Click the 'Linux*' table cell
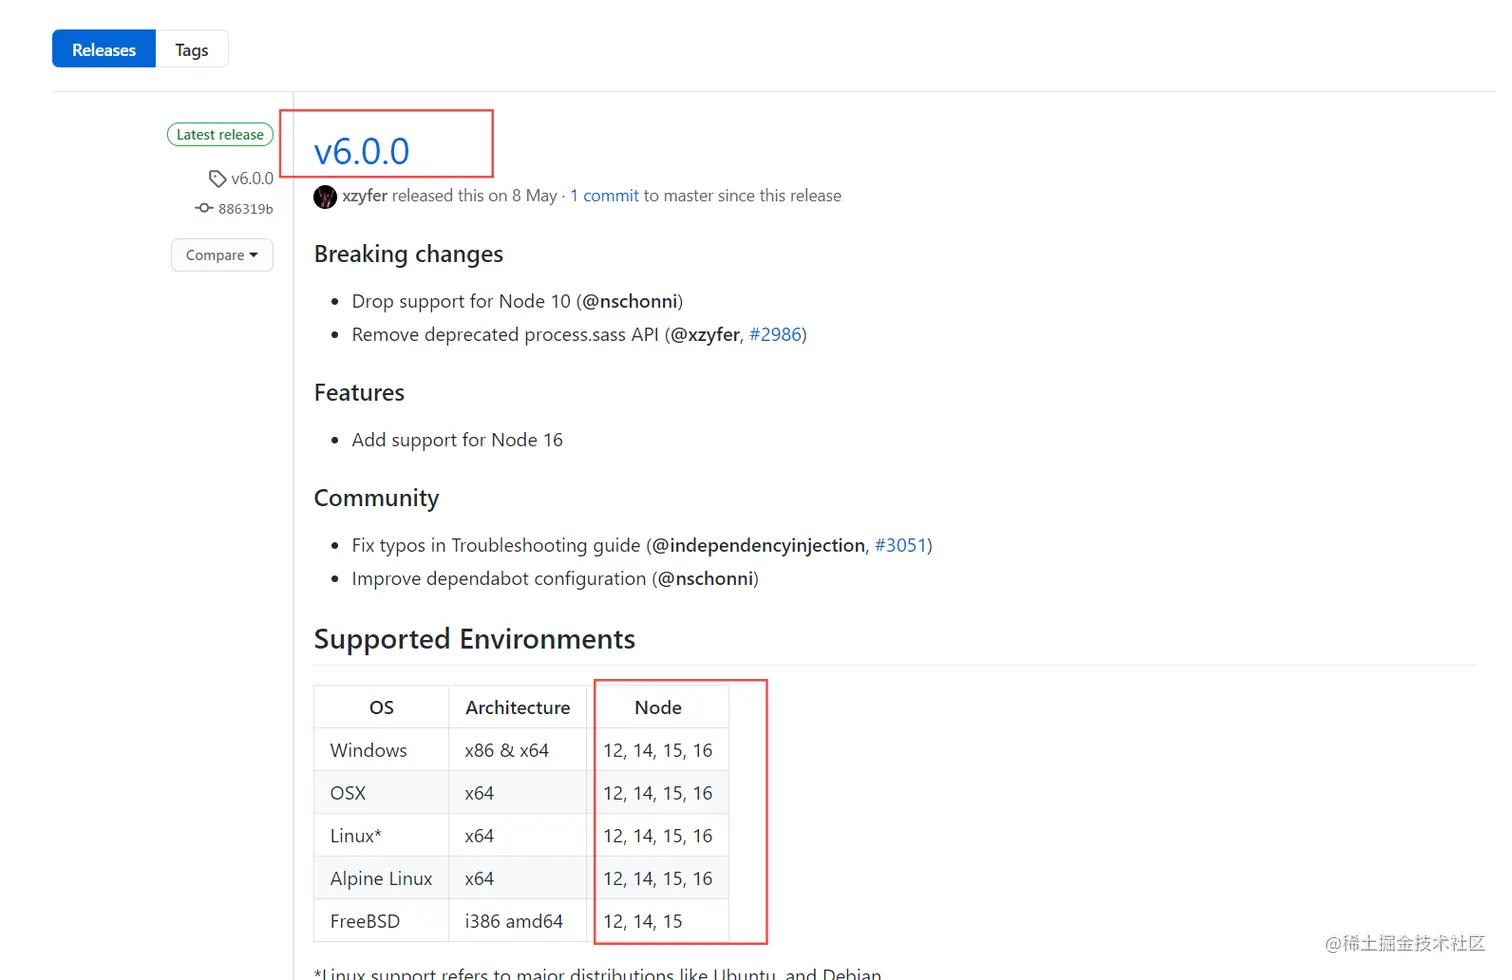The image size is (1512, 980). click(381, 836)
